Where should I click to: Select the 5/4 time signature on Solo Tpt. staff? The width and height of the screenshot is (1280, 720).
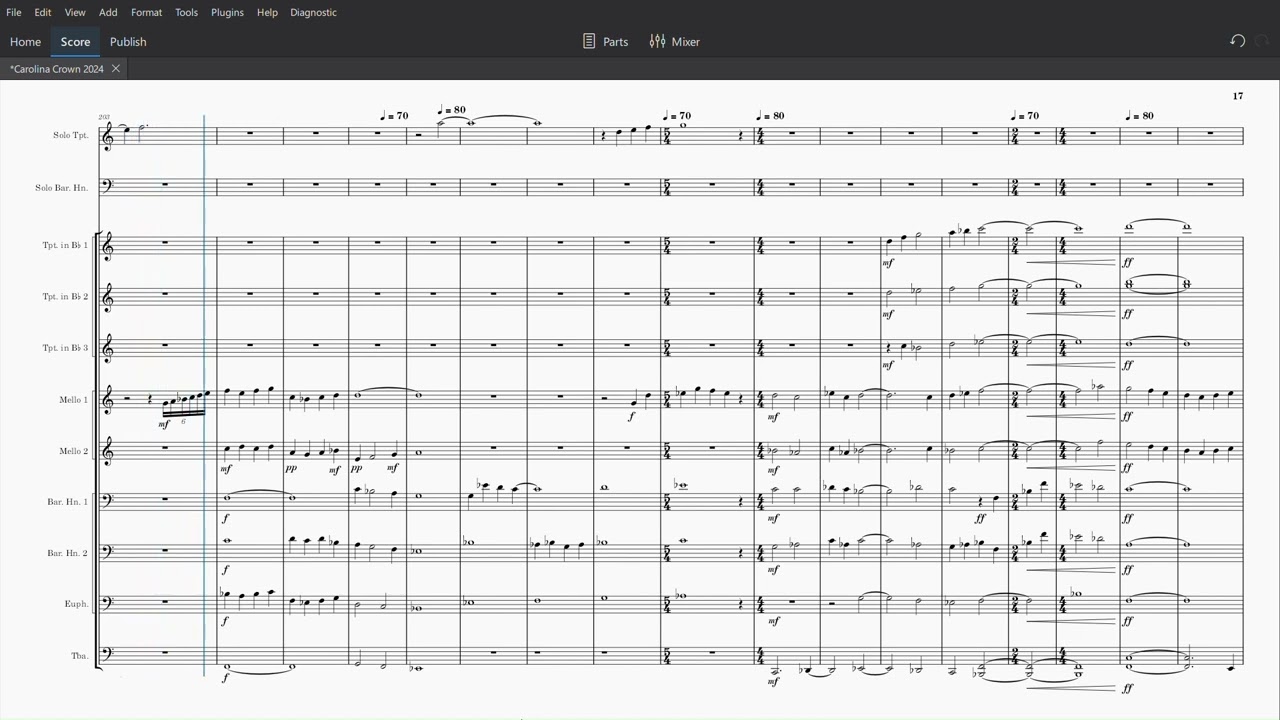coord(668,136)
